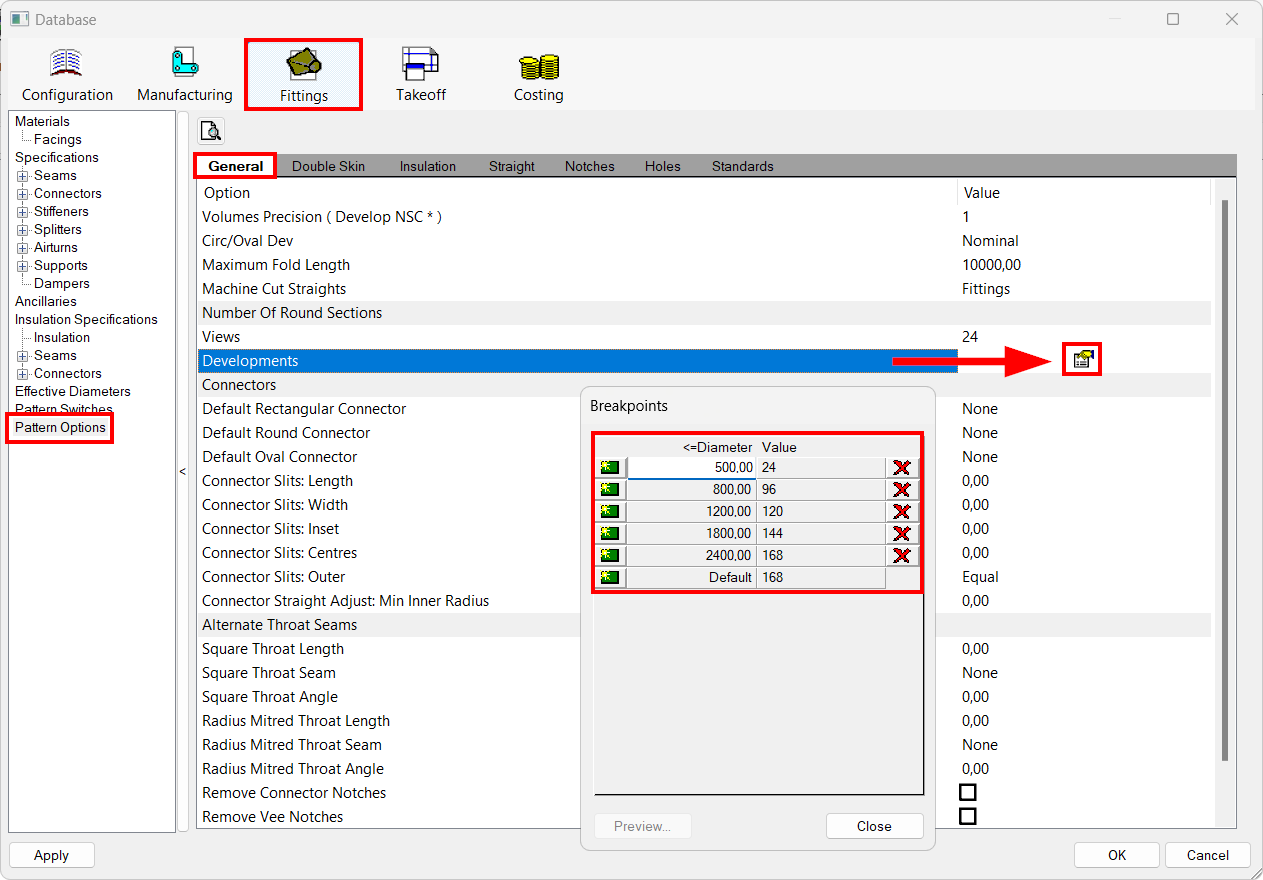The image size is (1263, 880).
Task: Close the Breakpoints dialog
Action: pyautogui.click(x=874, y=826)
